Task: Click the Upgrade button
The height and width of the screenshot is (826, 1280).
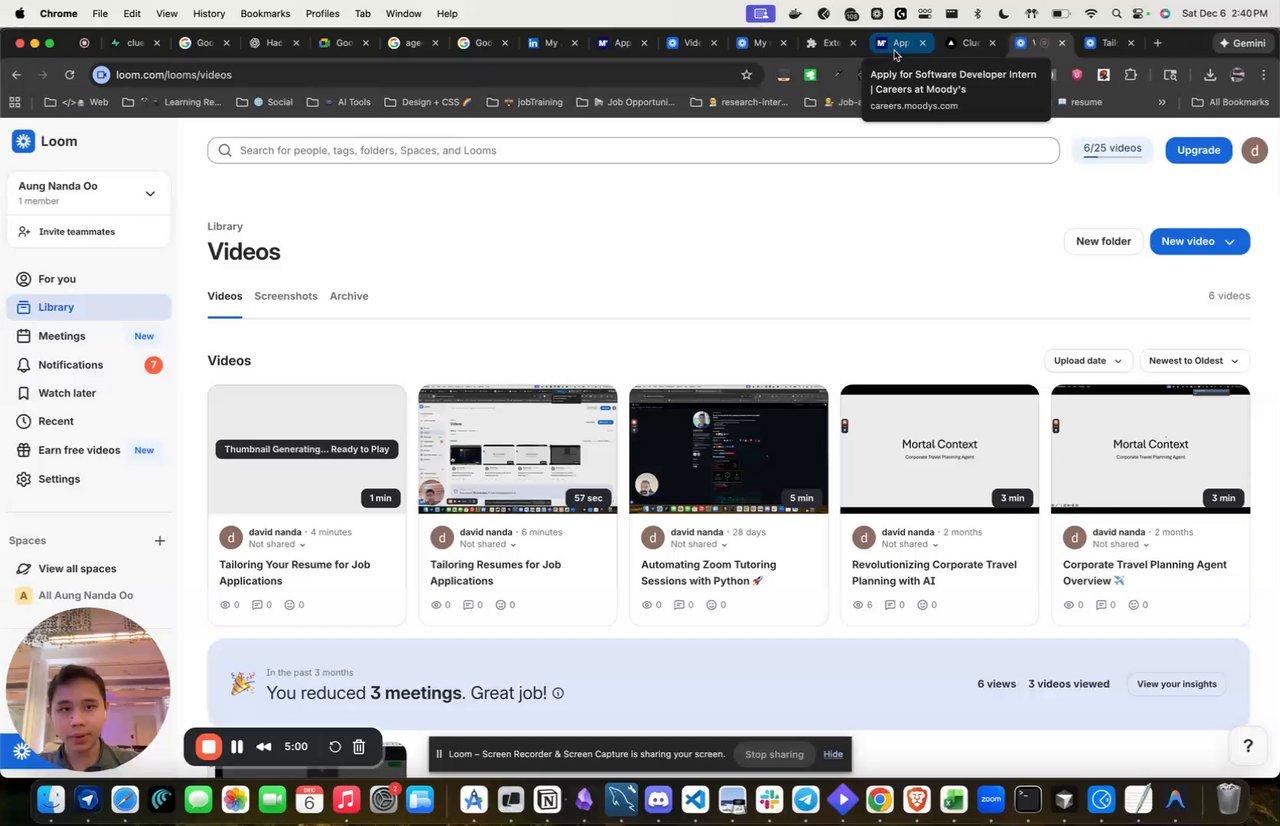Action: (1198, 150)
